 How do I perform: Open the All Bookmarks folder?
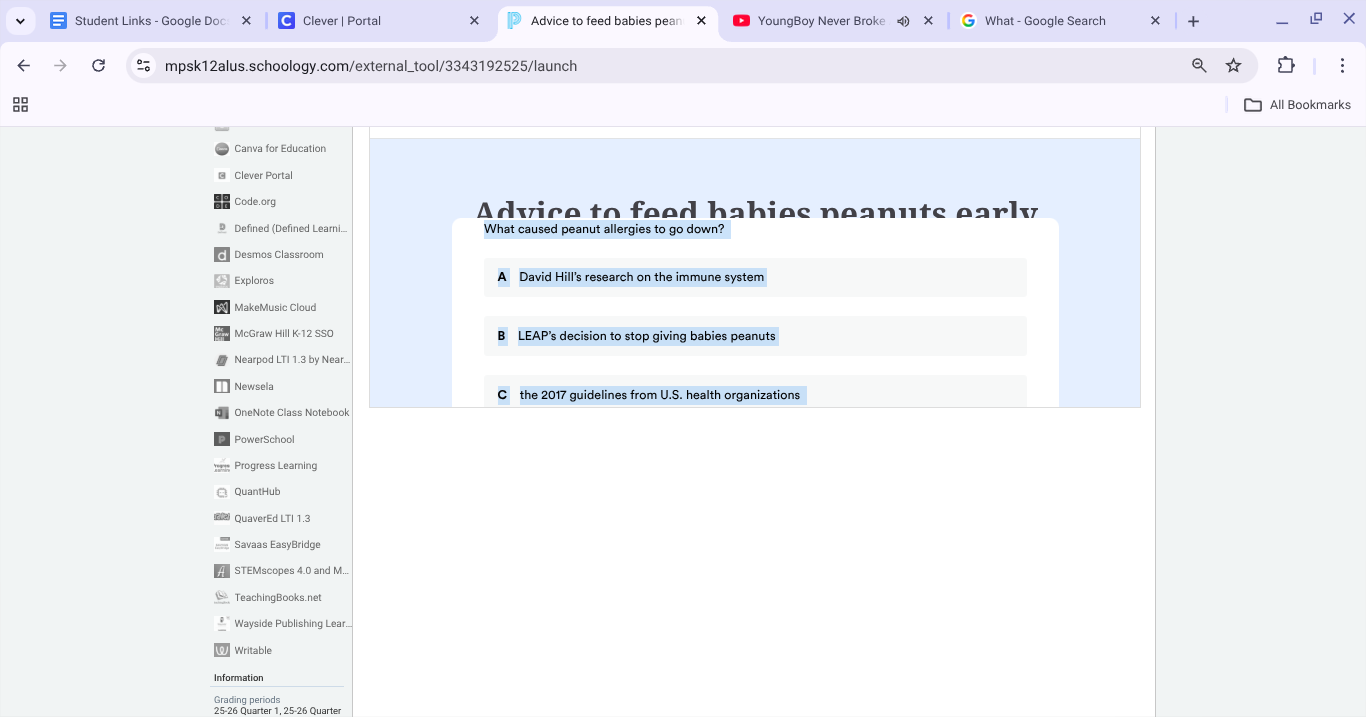[1297, 105]
